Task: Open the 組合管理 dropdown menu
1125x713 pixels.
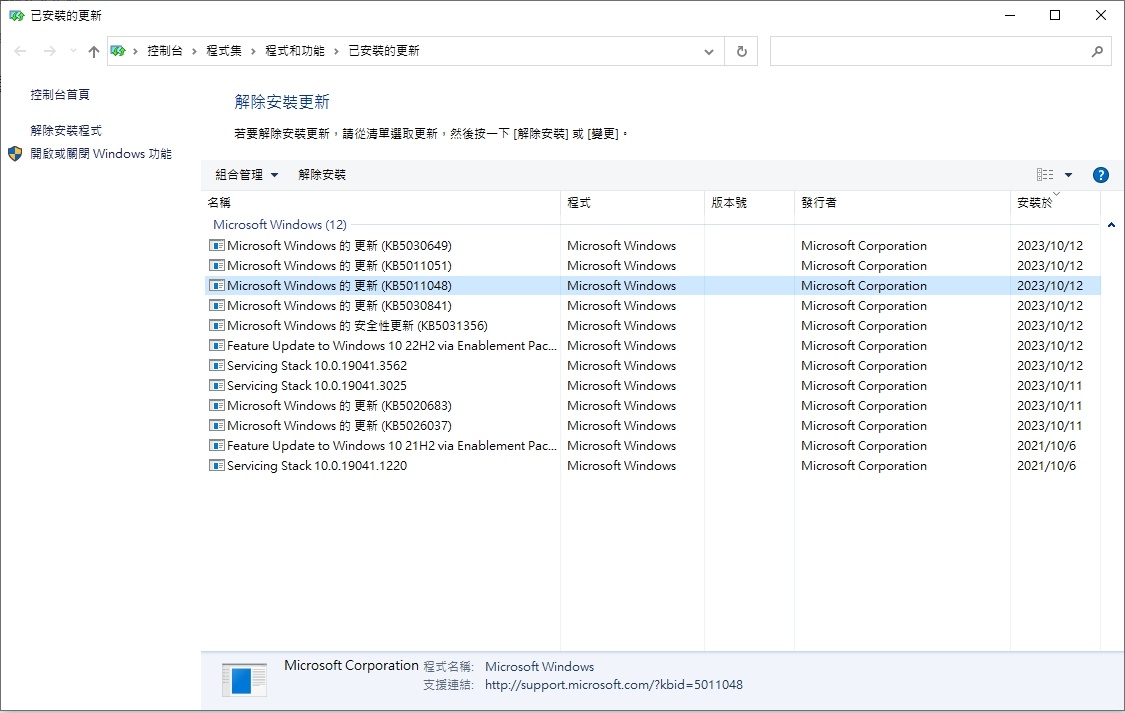Action: [246, 175]
